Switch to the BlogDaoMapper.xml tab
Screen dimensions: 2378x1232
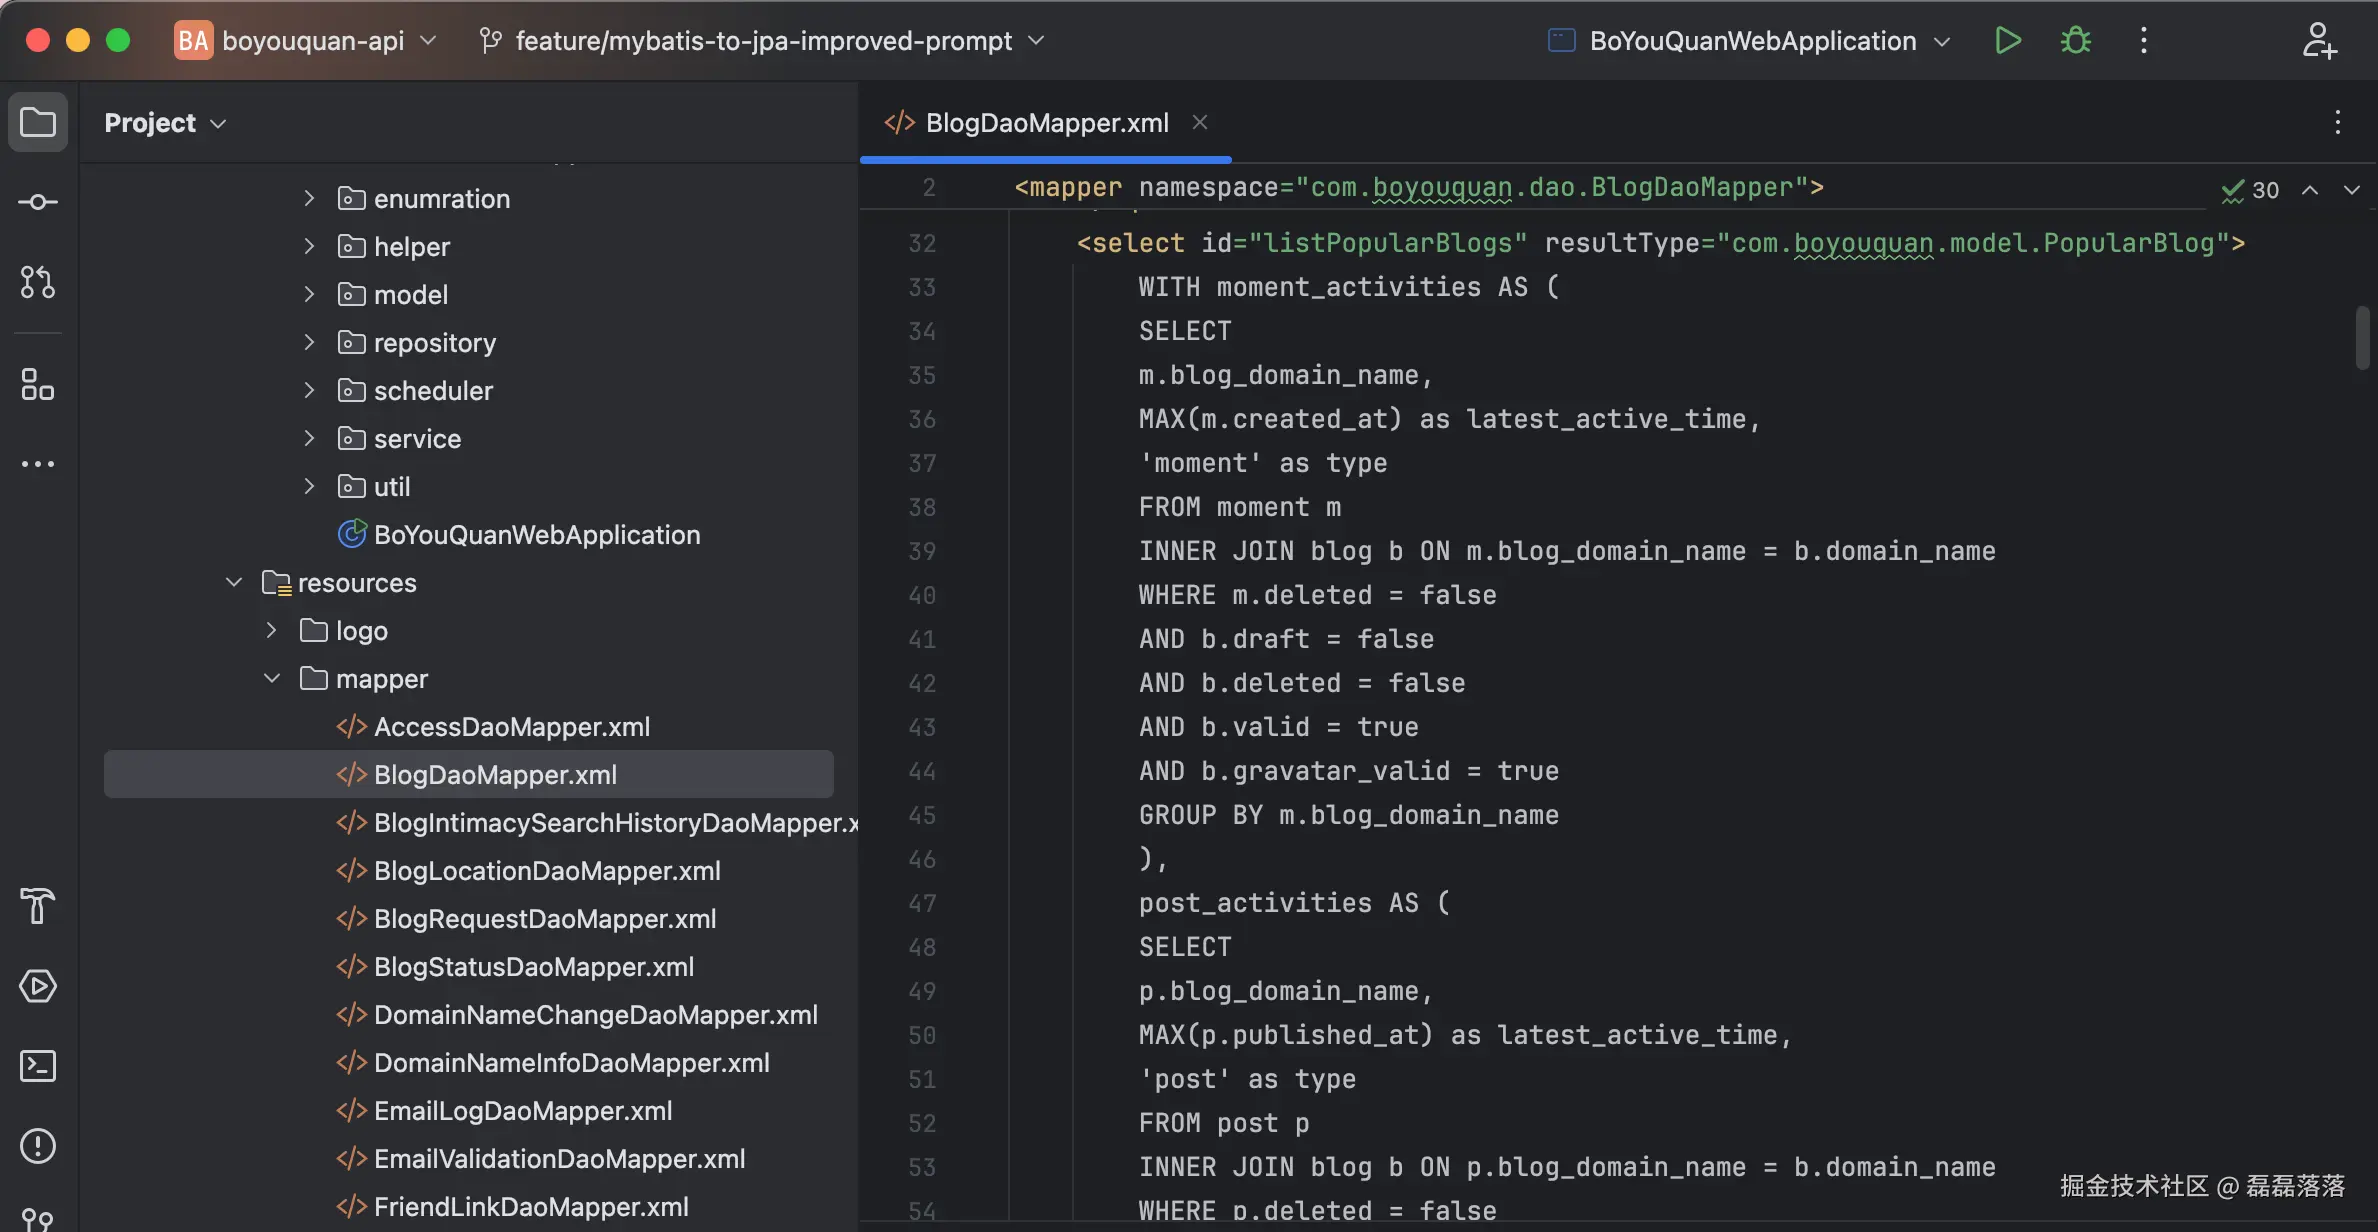point(1044,122)
